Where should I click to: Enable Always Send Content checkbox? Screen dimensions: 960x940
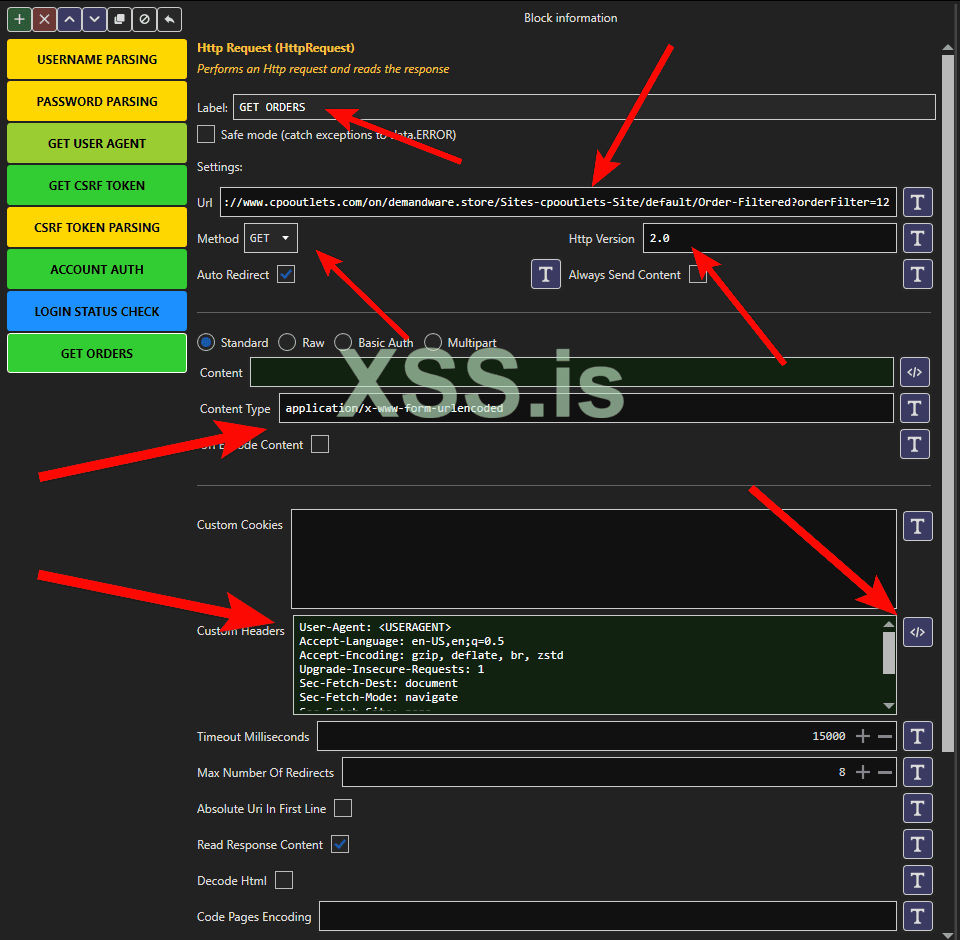click(x=697, y=274)
